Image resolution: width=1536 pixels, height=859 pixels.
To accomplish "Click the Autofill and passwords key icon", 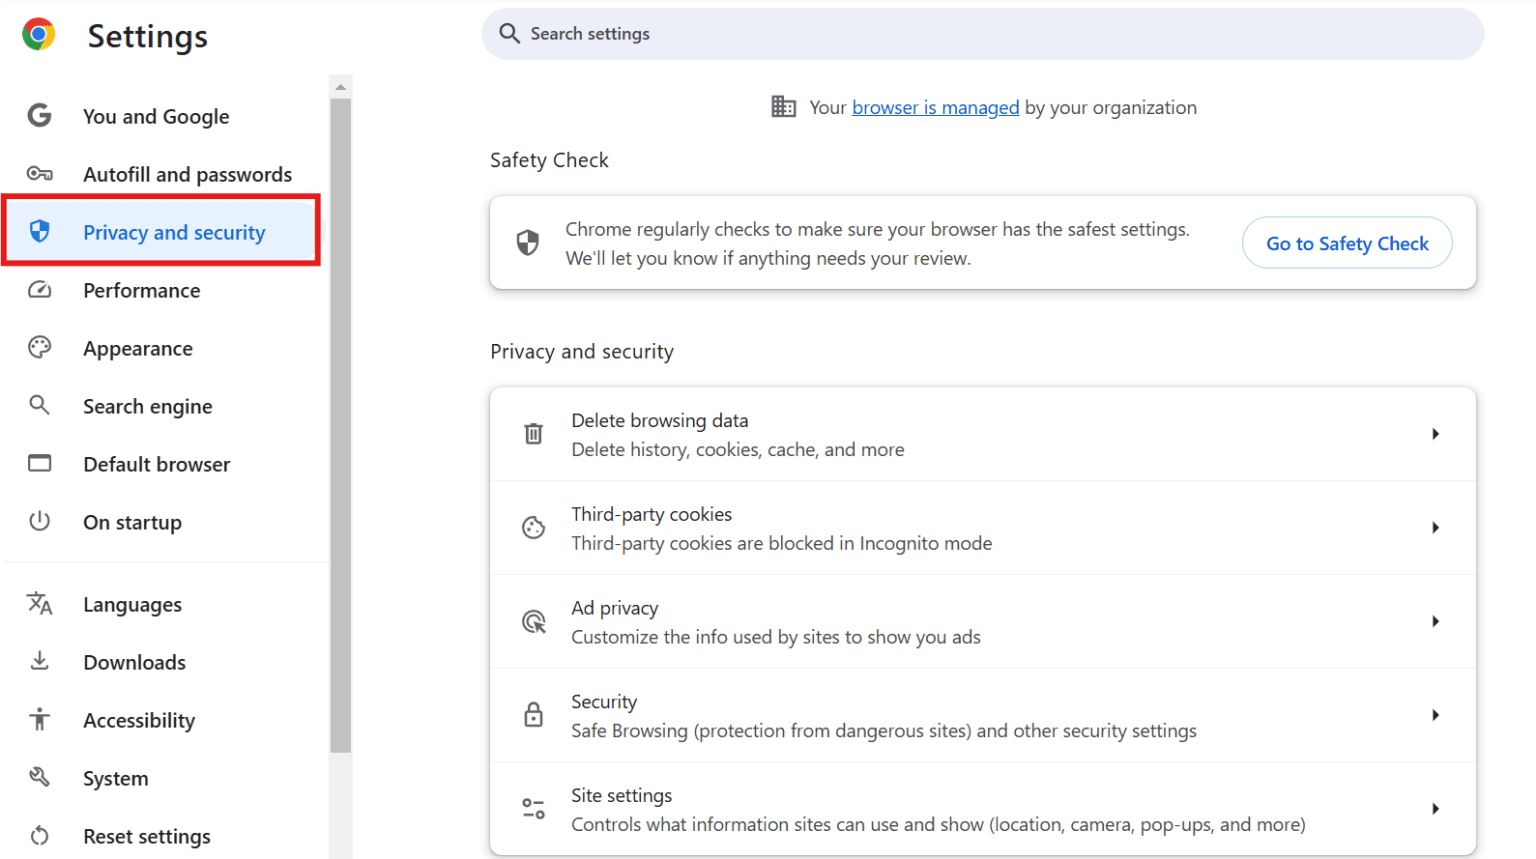I will 39,173.
